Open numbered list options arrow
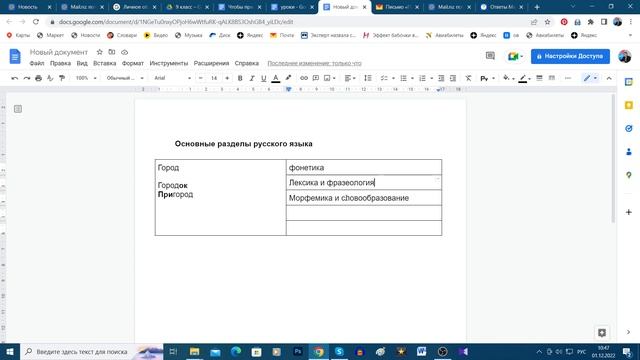Screen dimensions: 640x360 click(x=431, y=78)
